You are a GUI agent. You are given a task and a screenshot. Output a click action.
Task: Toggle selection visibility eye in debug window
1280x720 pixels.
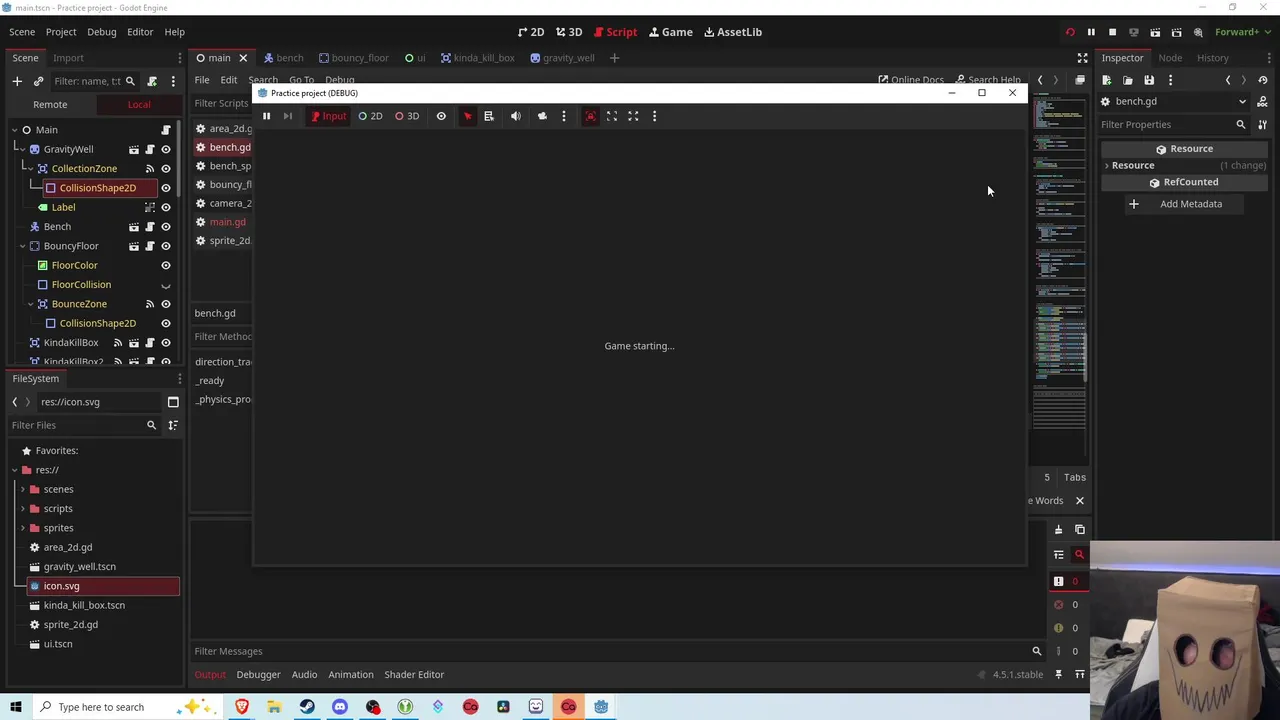pos(441,116)
